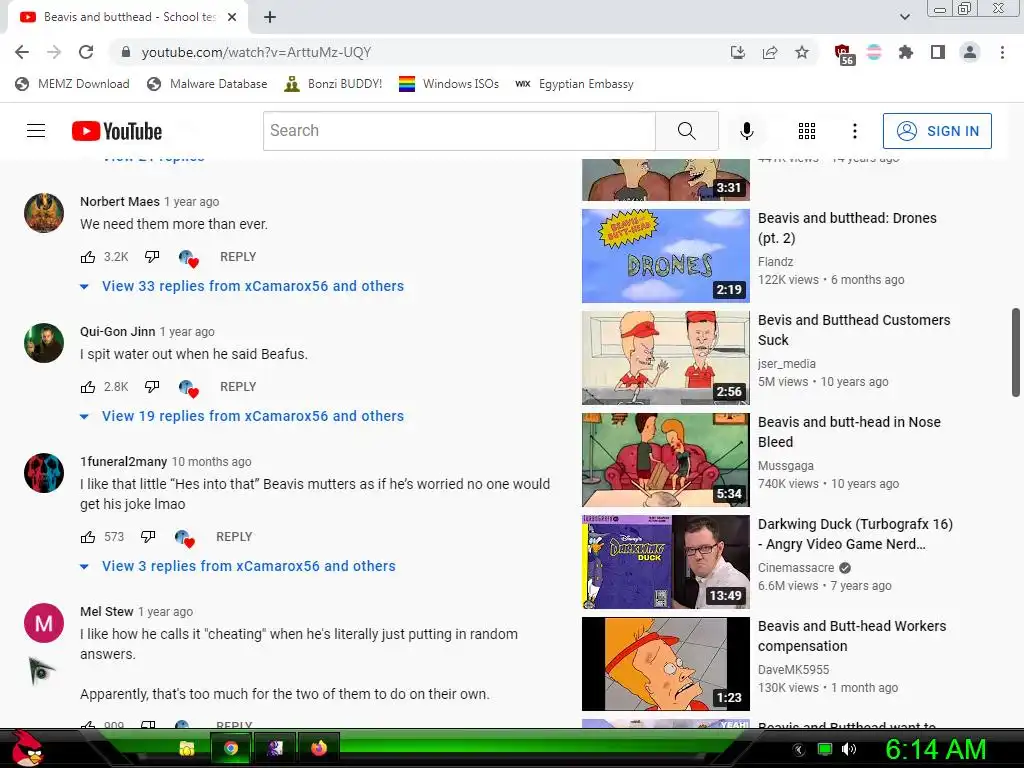Open file explorer folder on taskbar

point(187,748)
